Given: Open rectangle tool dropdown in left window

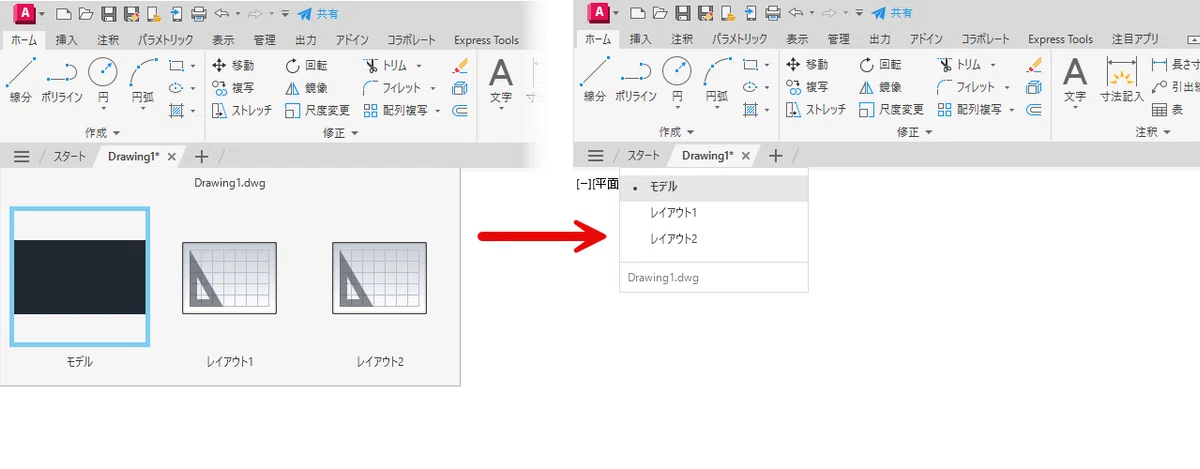Looking at the screenshot, I should 192,65.
